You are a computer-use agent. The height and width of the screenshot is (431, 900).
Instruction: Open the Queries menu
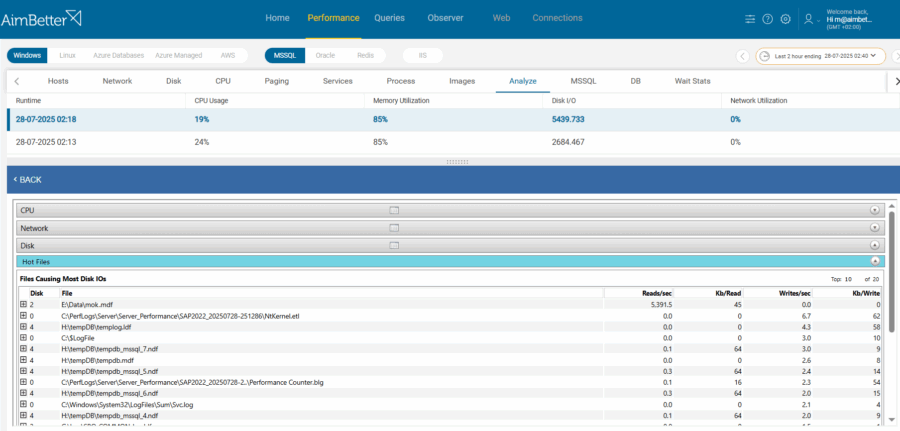[x=389, y=18]
